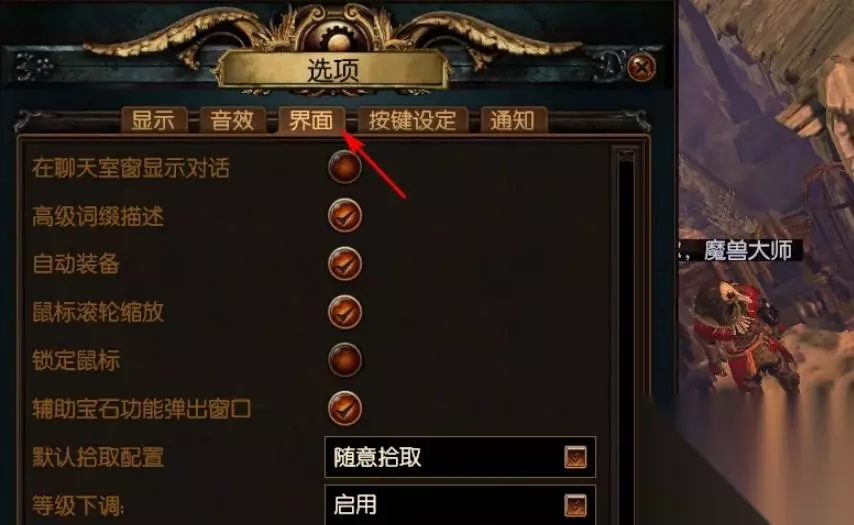Screen dimensions: 854x525
Task: Uncheck 高级词缀描述 option
Action: pos(345,216)
